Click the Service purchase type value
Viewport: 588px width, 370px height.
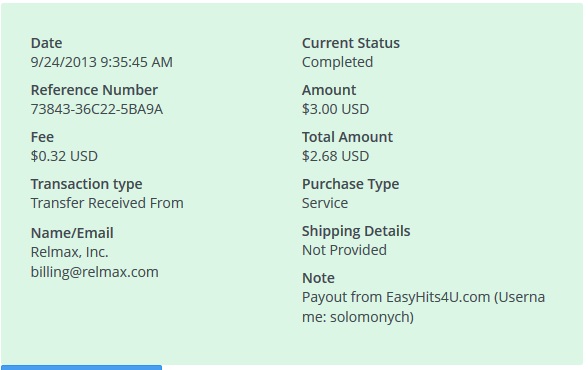[x=325, y=203]
